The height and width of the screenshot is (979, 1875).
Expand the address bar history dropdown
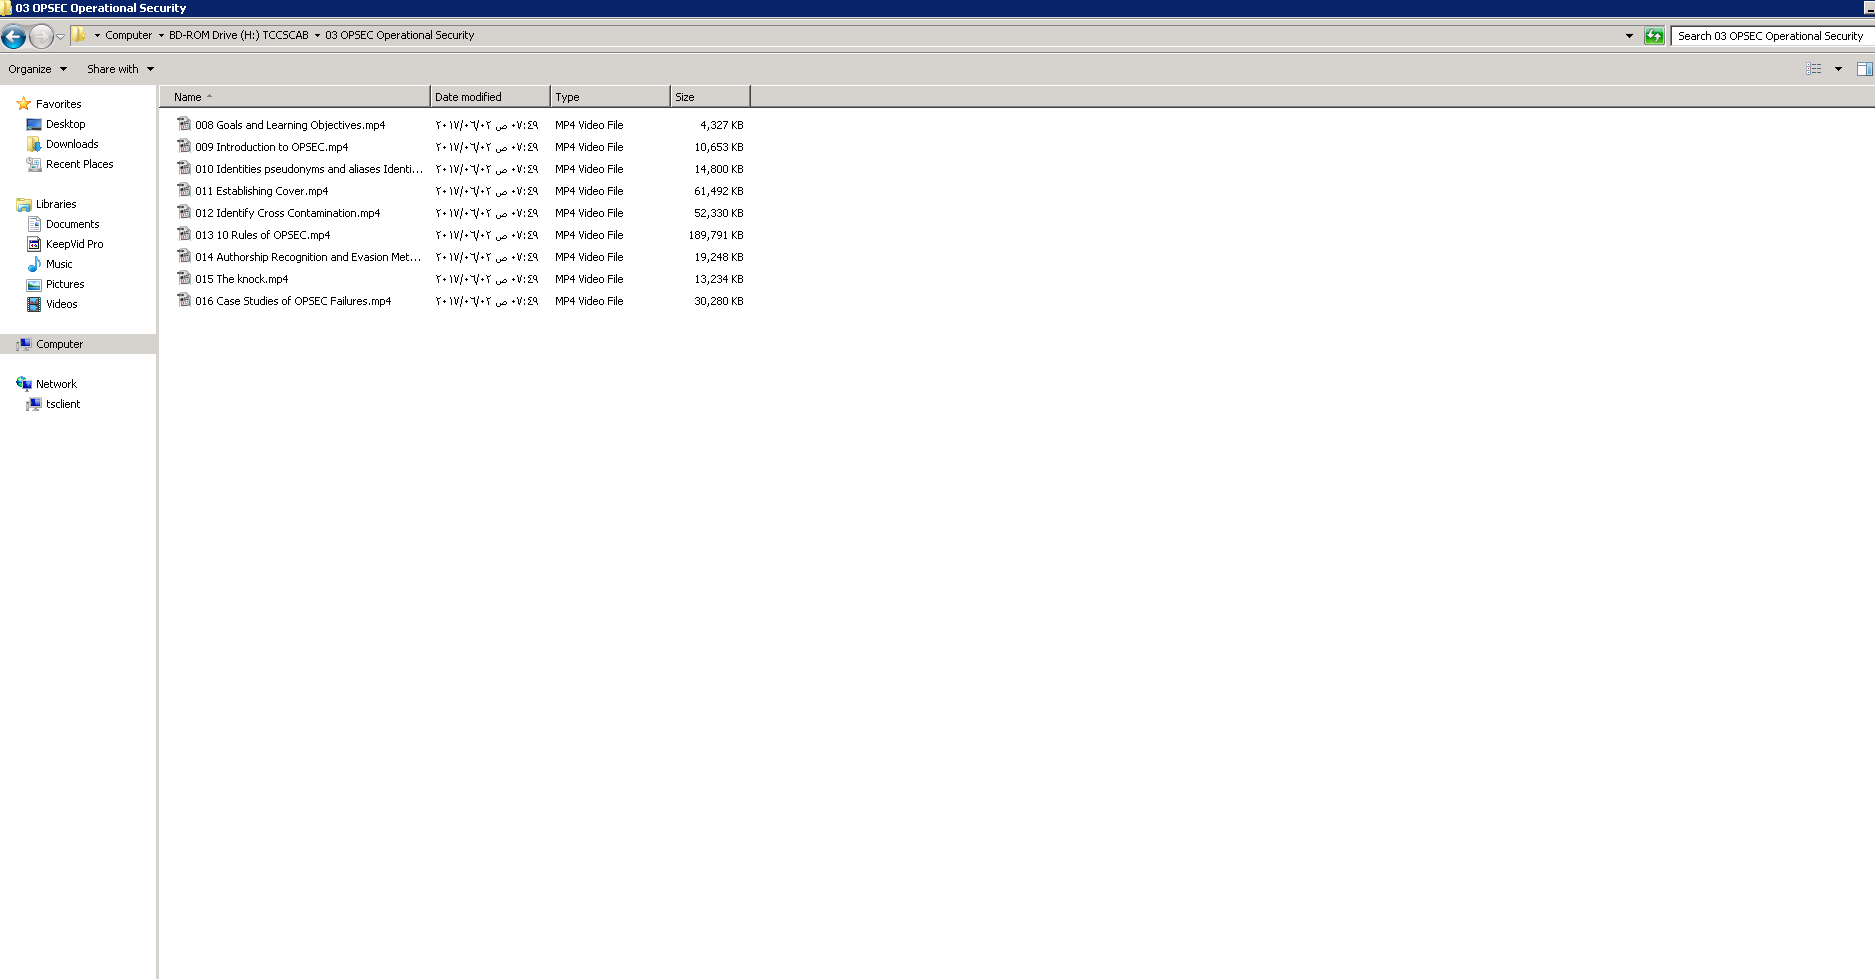pyautogui.click(x=1629, y=36)
